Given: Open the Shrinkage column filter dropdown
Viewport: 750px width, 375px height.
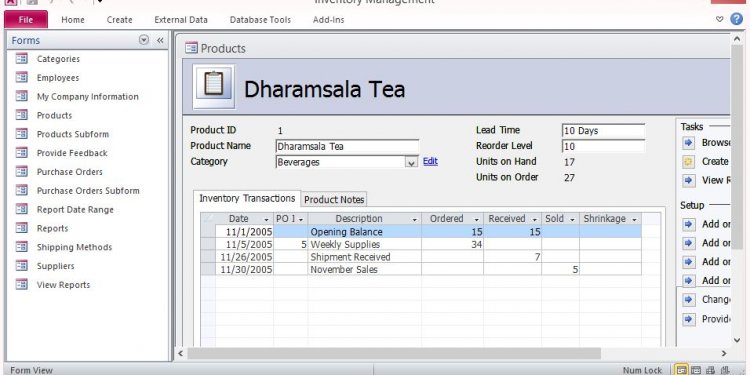Looking at the screenshot, I should coord(634,220).
